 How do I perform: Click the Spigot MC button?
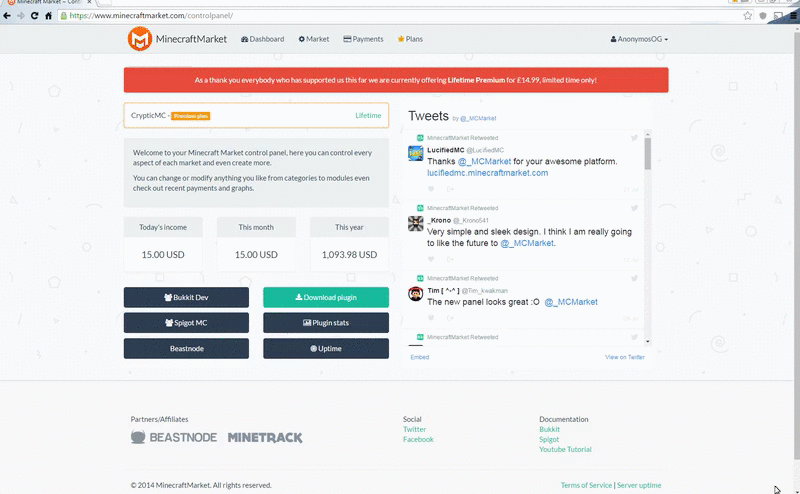coord(186,323)
